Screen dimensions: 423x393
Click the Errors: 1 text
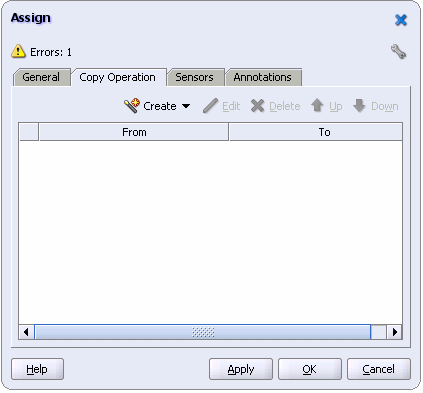[x=51, y=52]
